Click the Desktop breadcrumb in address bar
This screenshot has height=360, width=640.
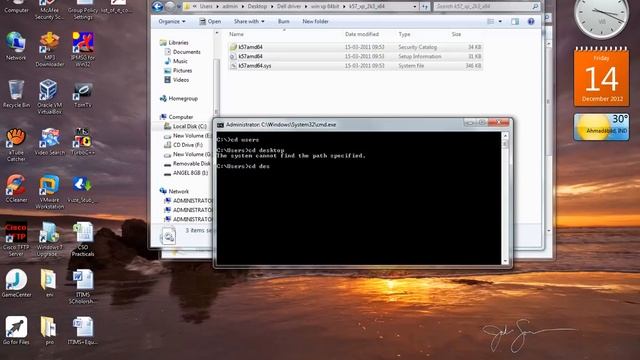coord(257,7)
